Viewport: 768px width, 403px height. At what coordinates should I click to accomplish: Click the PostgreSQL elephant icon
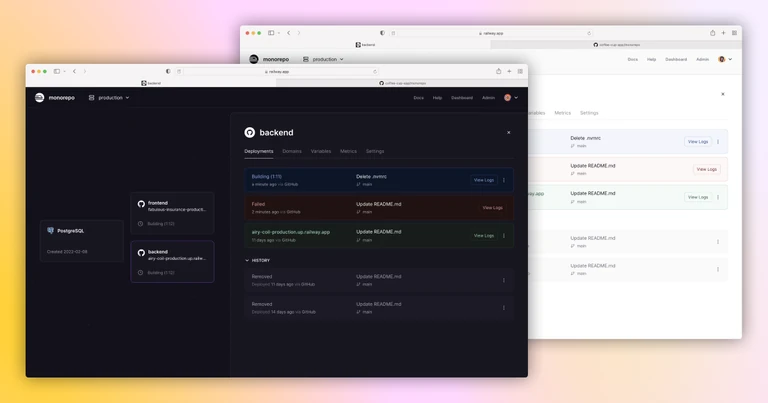point(50,231)
